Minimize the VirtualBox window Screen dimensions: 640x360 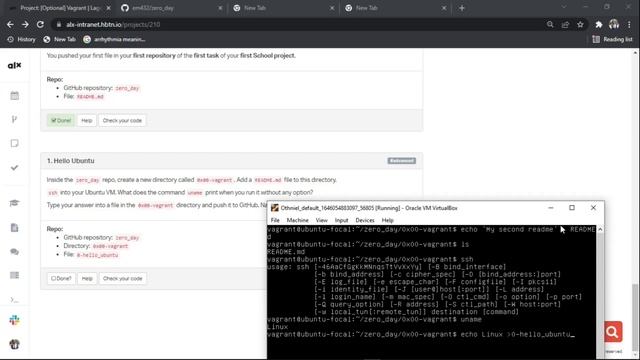coord(551,208)
